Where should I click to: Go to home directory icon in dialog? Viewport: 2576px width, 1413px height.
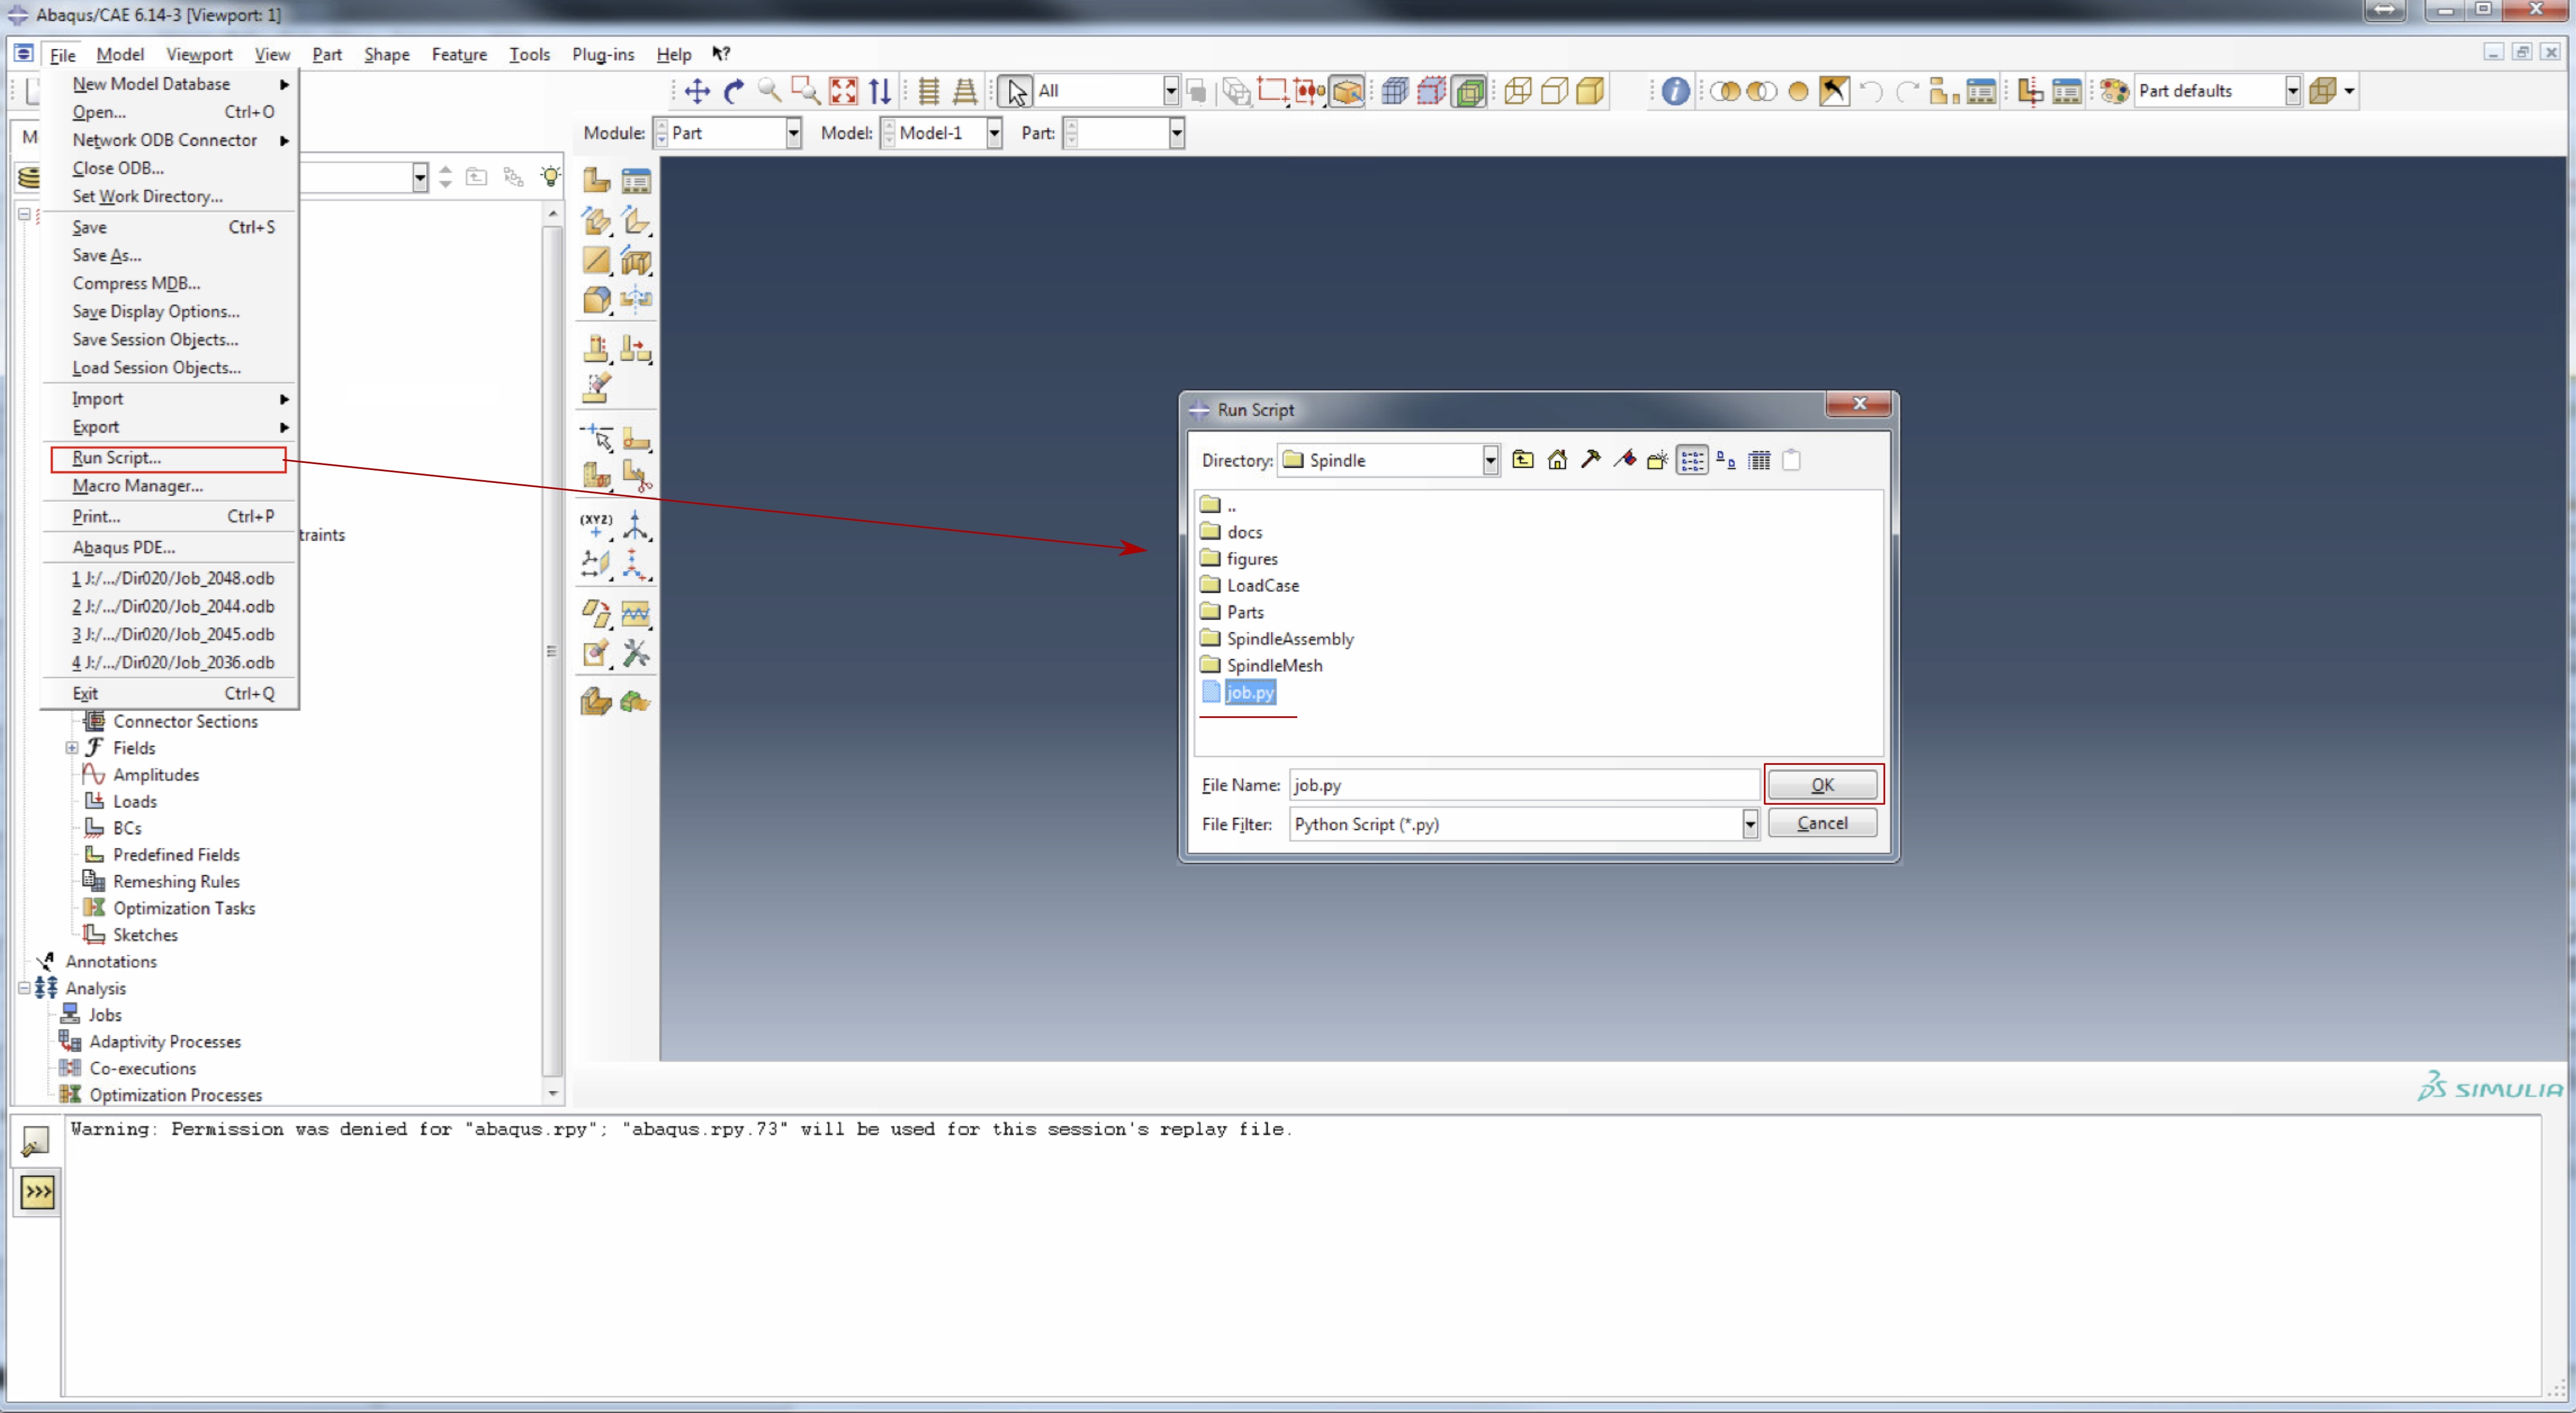click(1557, 460)
